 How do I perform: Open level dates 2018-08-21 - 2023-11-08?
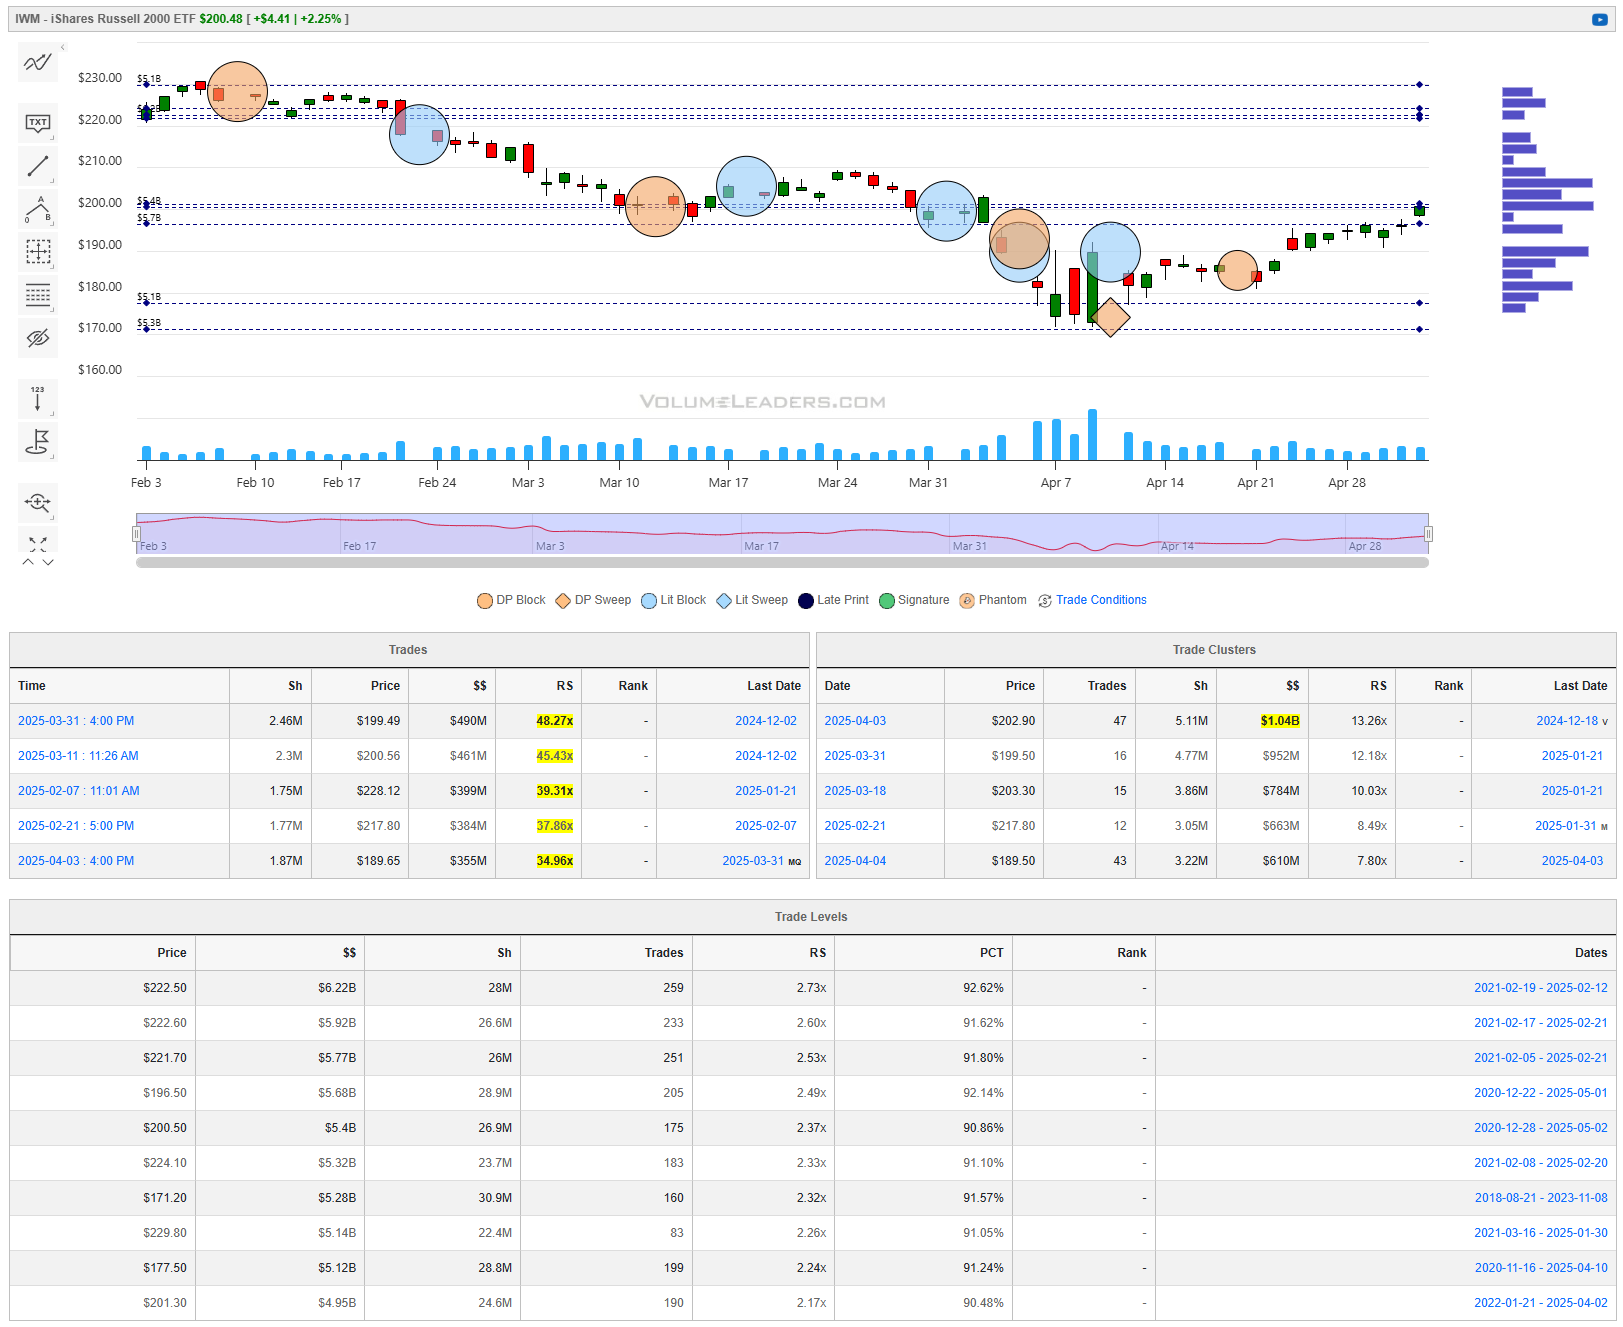pos(1540,1198)
